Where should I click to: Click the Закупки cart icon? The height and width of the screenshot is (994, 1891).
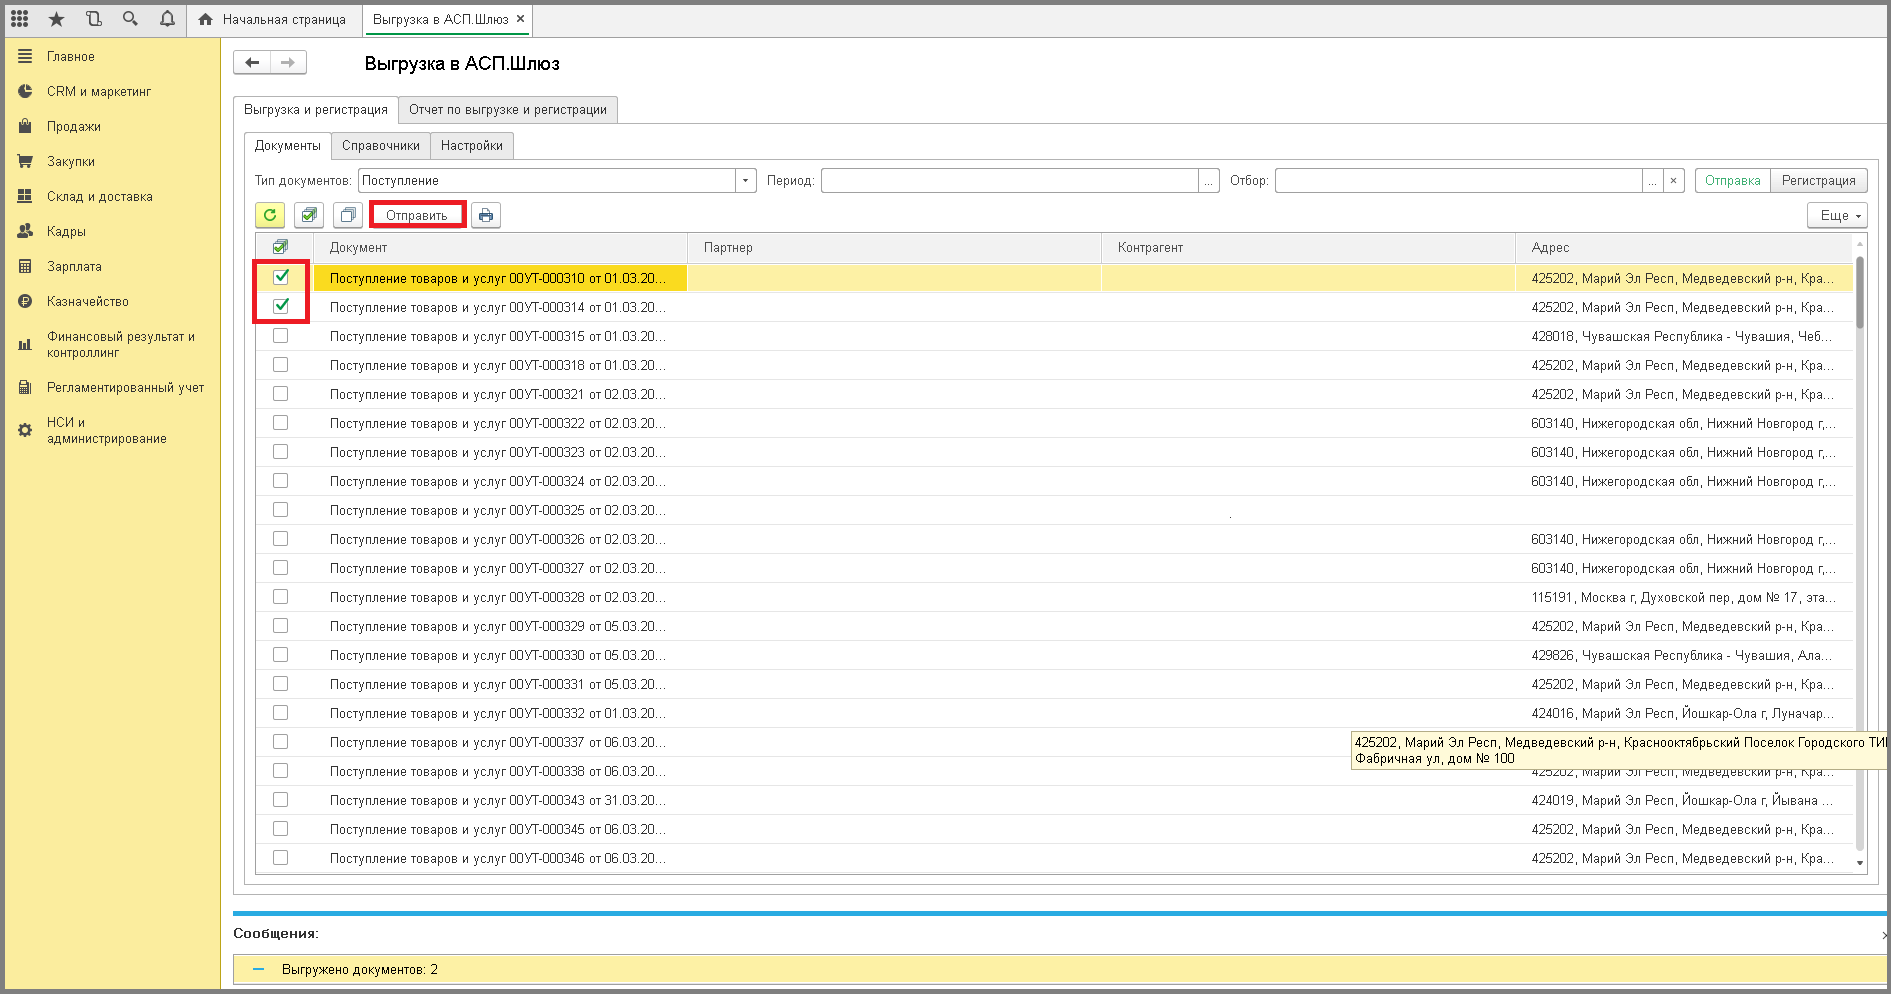click(25, 161)
